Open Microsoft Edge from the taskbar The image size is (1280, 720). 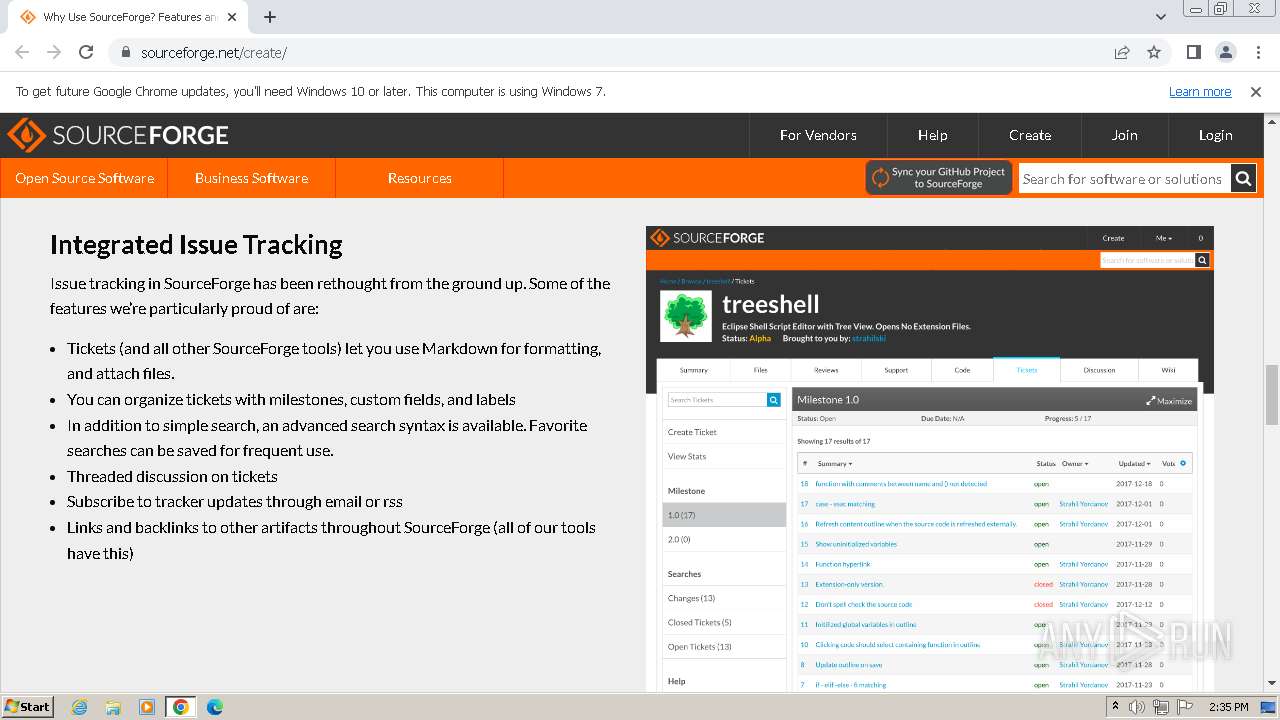tap(214, 707)
